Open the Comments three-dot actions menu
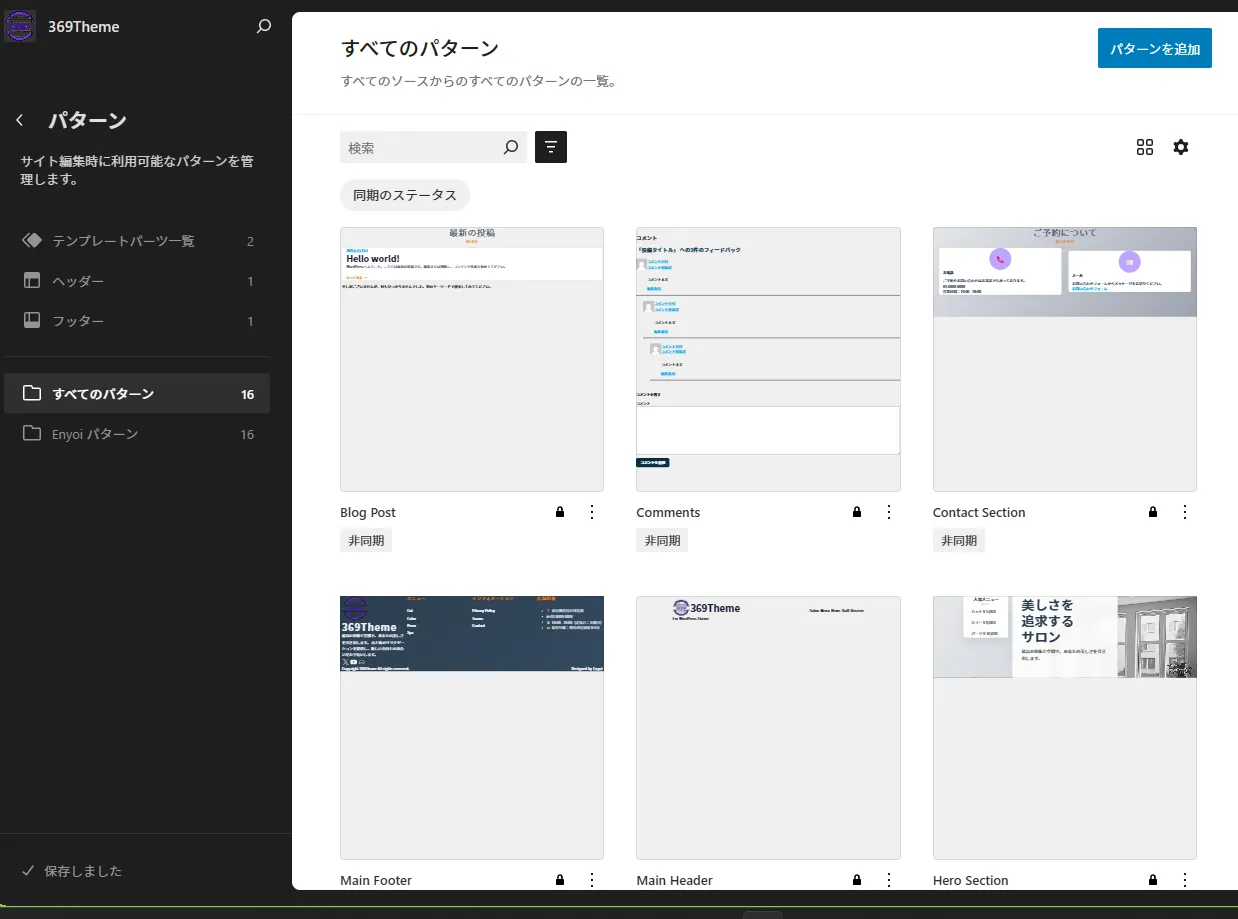Image resolution: width=1238 pixels, height=919 pixels. tap(888, 512)
